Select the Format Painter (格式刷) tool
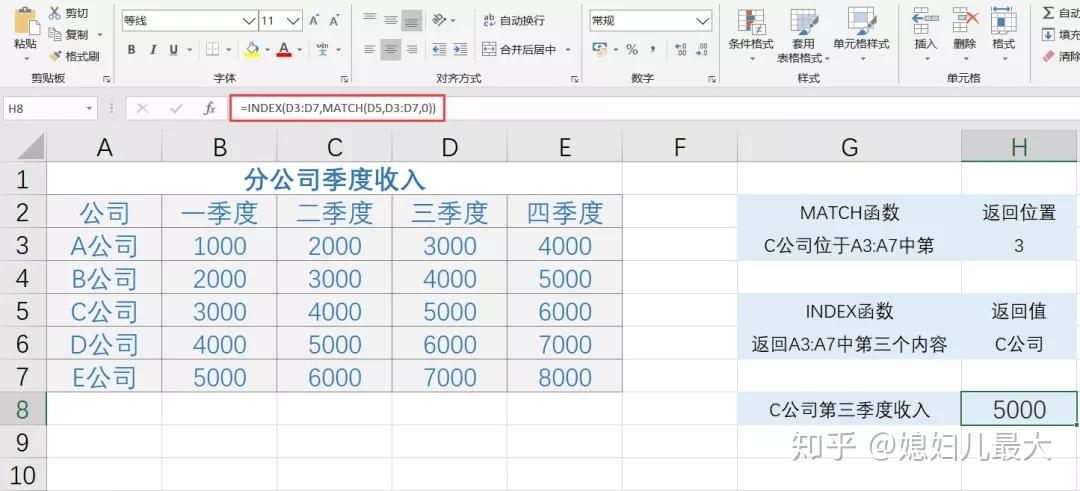This screenshot has width=1080, height=491. [x=74, y=56]
